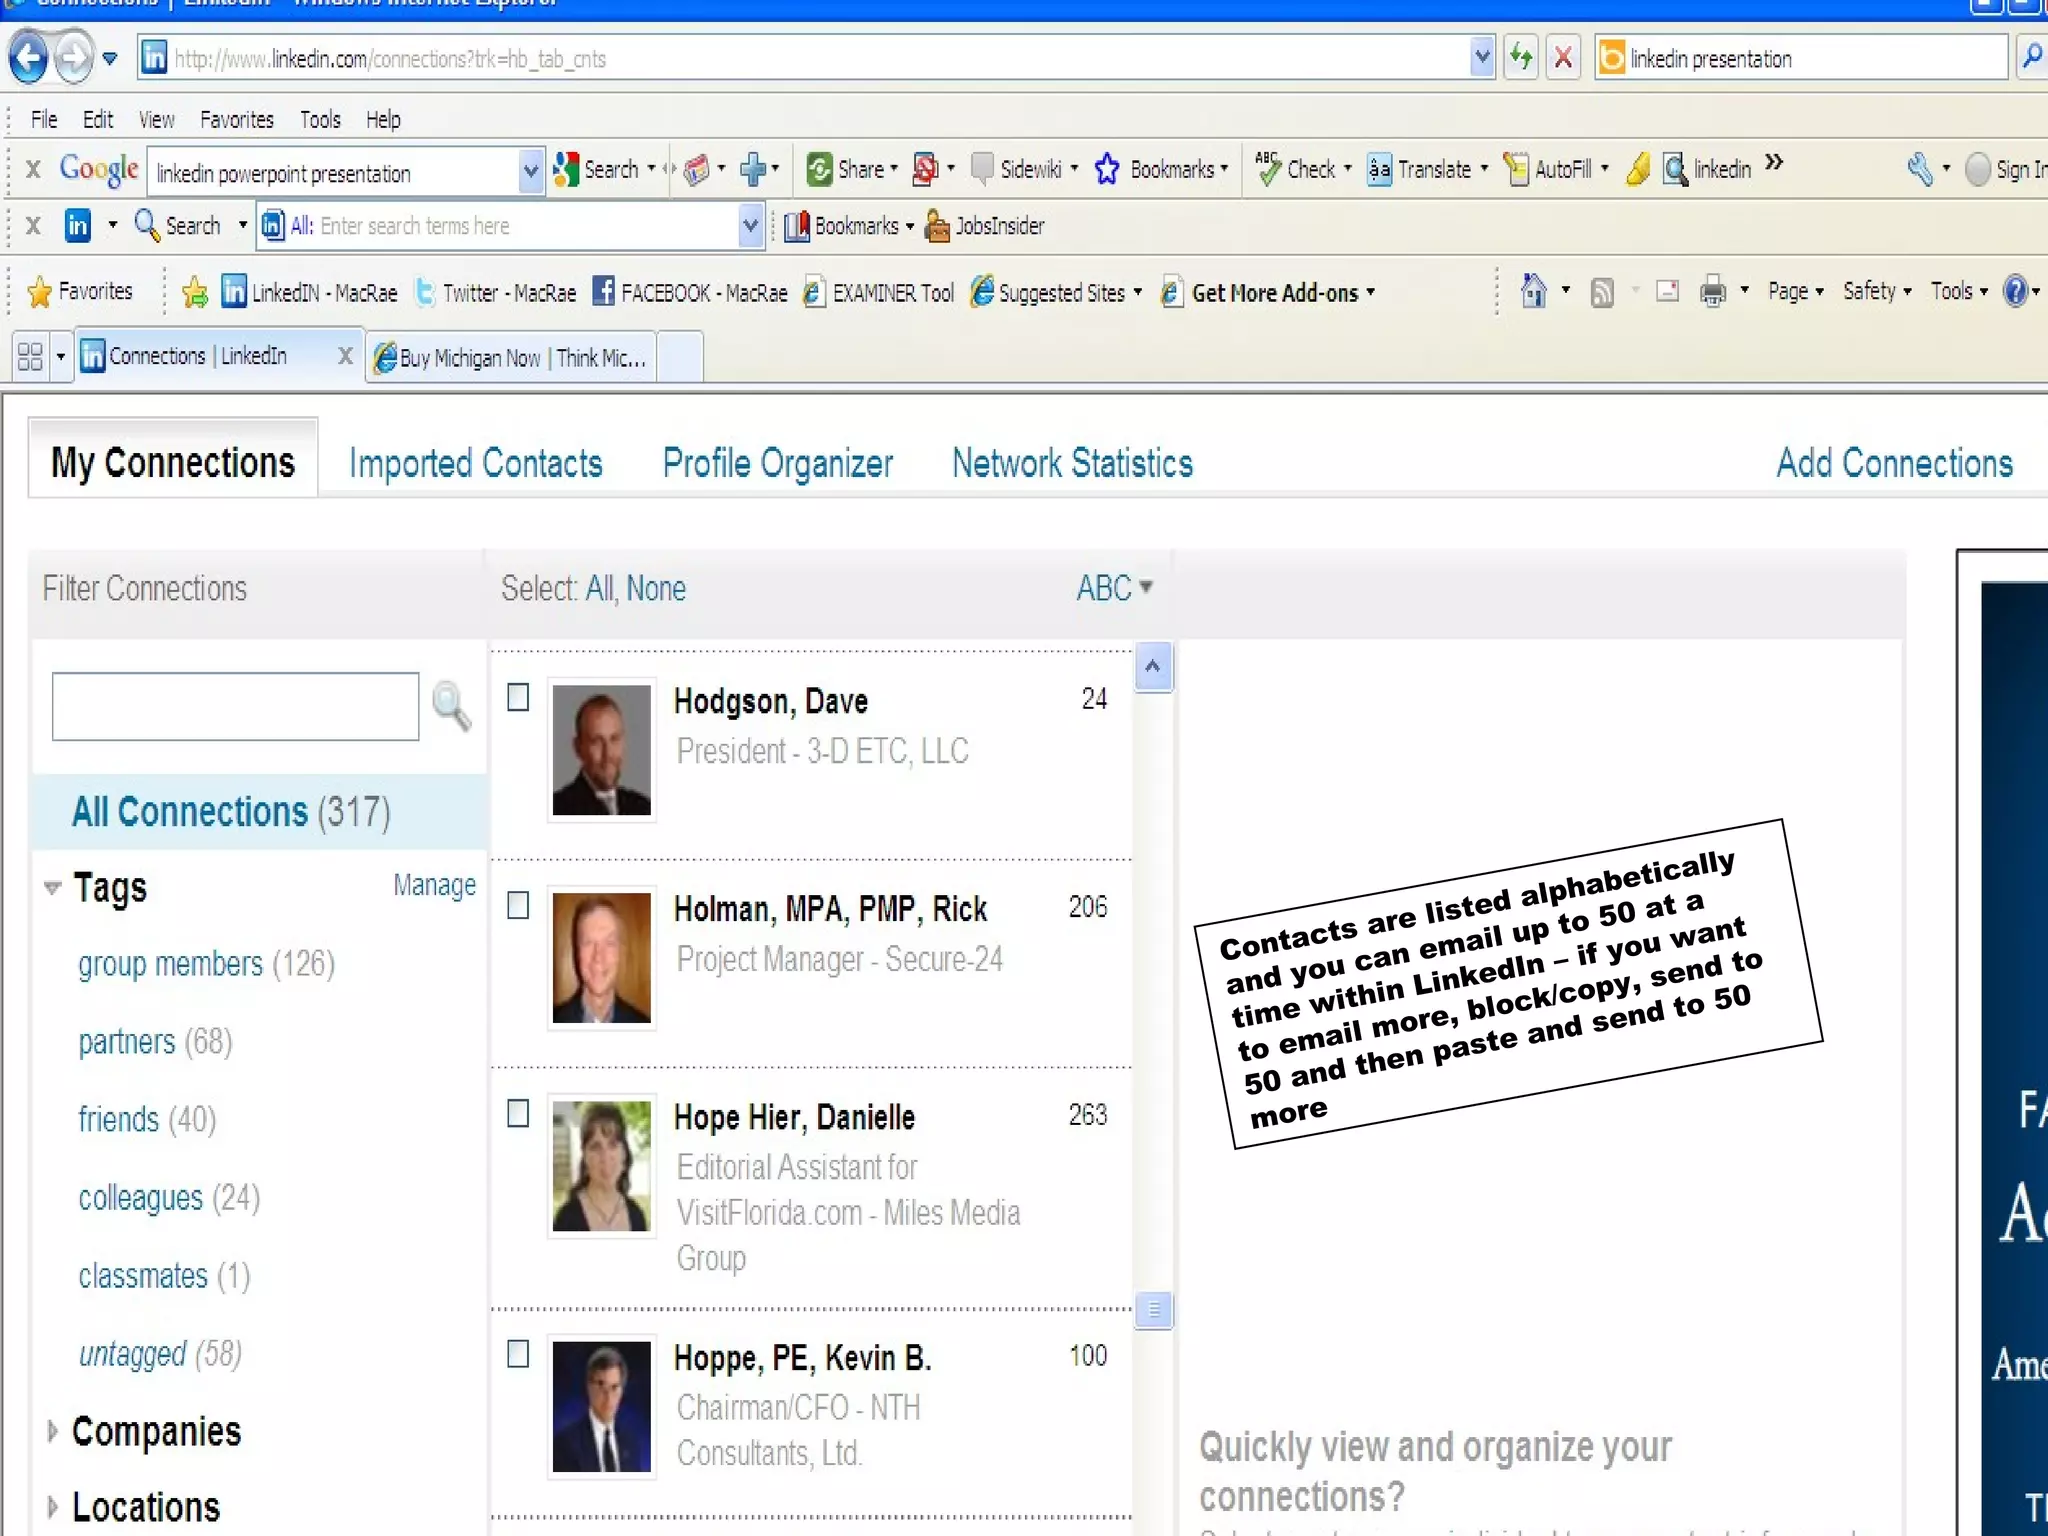Switch to Buy Michigan Now browser tab
Image resolution: width=2048 pixels, height=1536 pixels.
coord(511,357)
